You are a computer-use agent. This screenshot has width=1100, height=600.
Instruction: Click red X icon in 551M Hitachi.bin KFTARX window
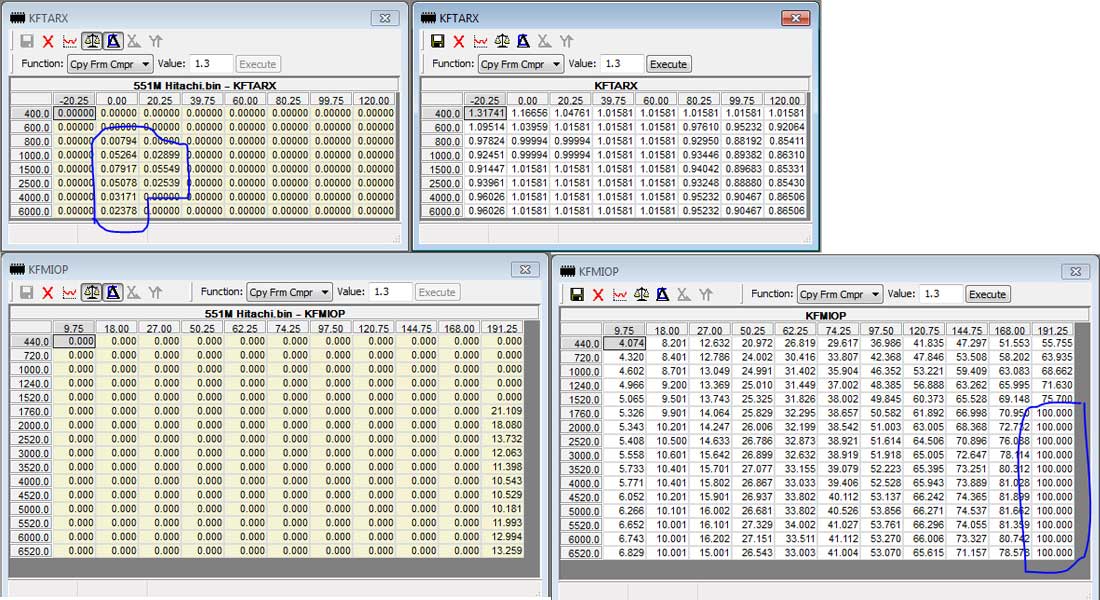coord(48,41)
